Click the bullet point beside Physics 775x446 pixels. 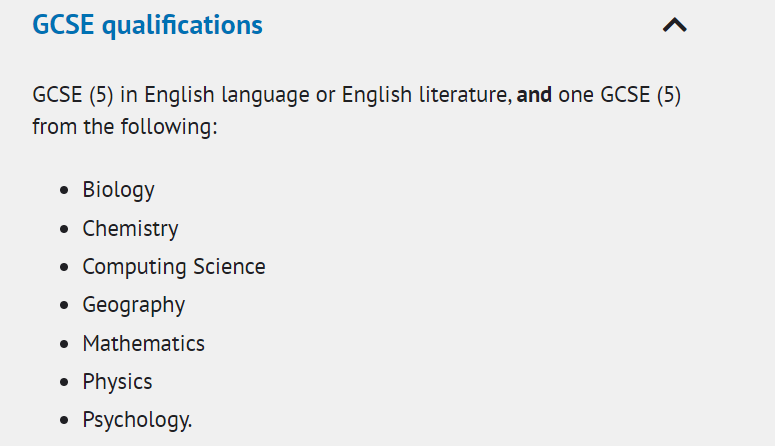[64, 382]
